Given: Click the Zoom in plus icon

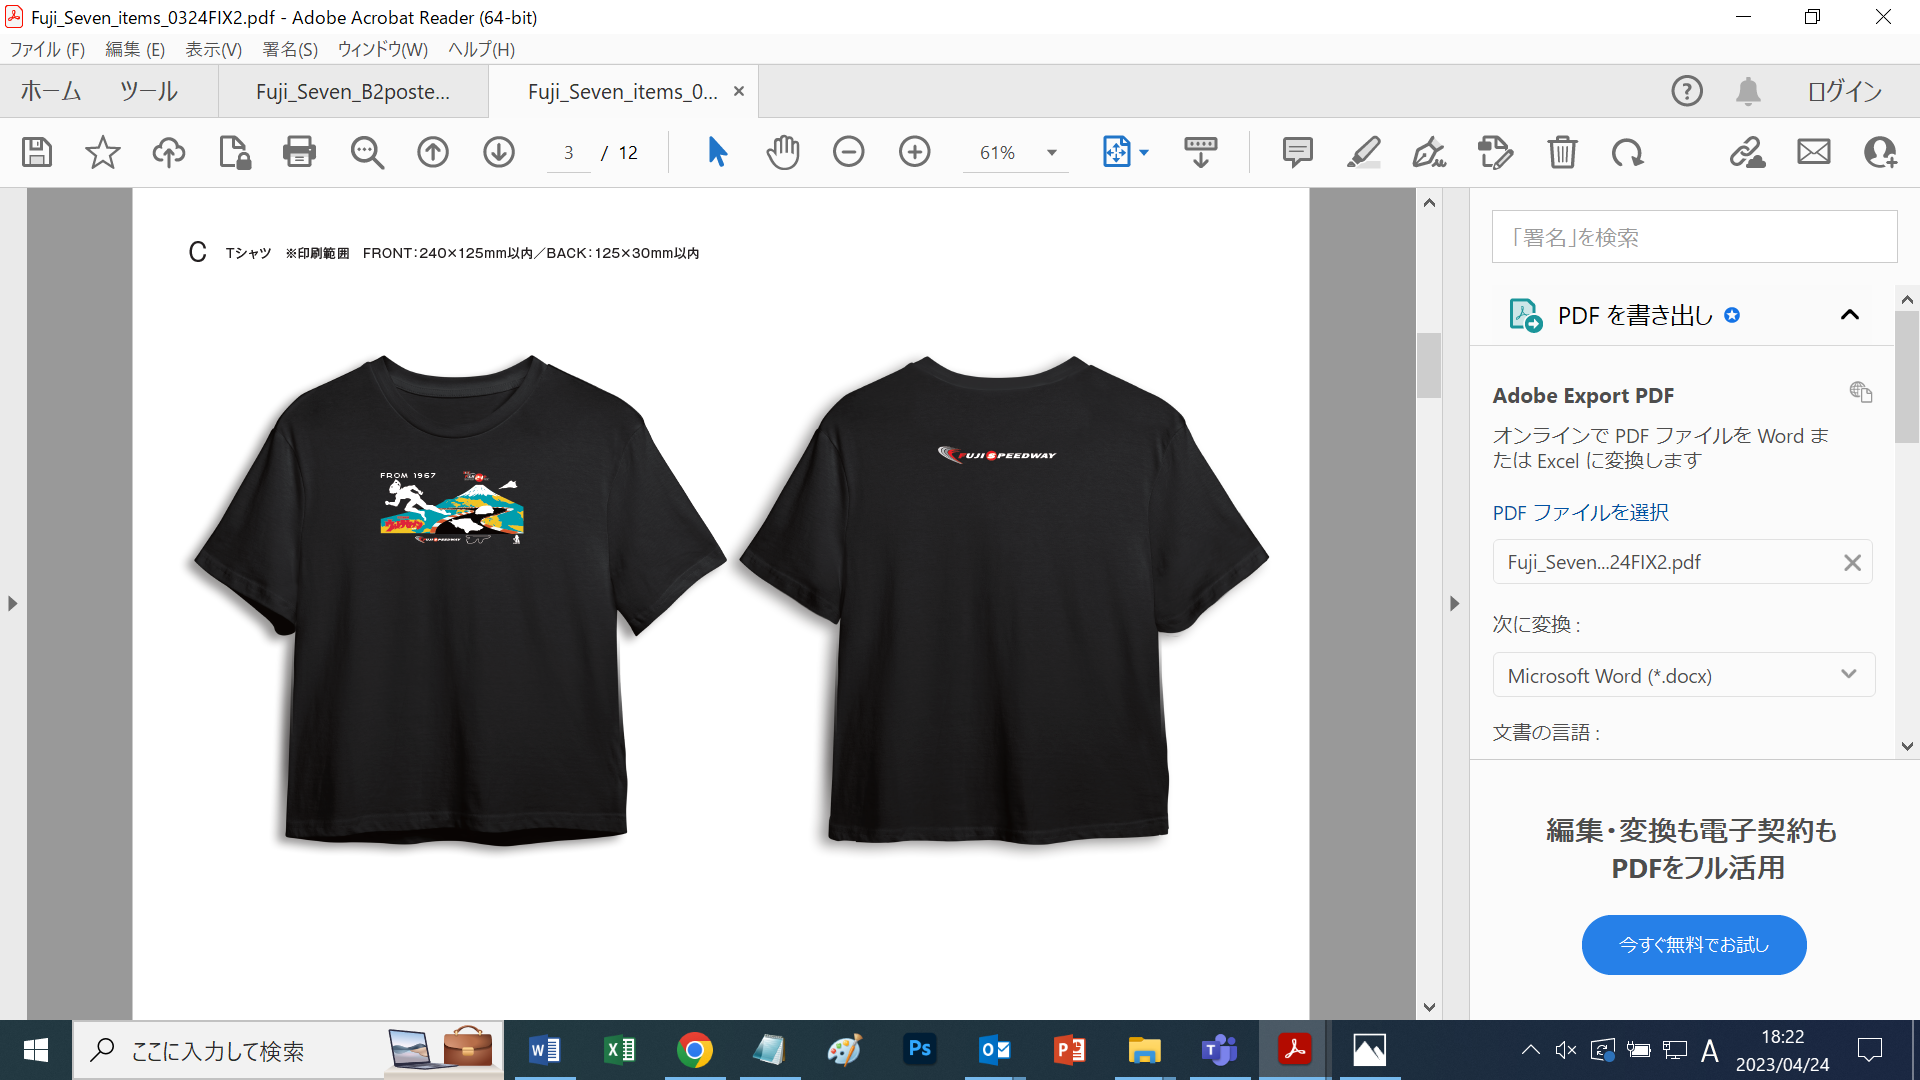Looking at the screenshot, I should [914, 152].
